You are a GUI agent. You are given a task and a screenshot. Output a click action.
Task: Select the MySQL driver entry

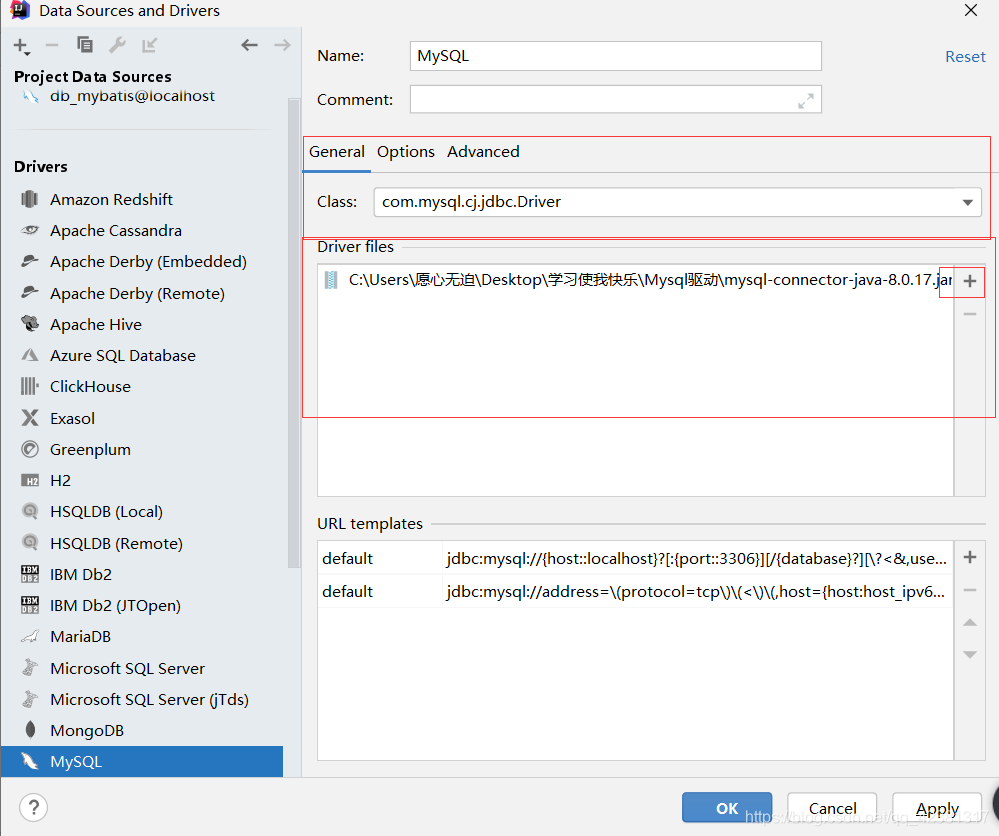point(142,761)
